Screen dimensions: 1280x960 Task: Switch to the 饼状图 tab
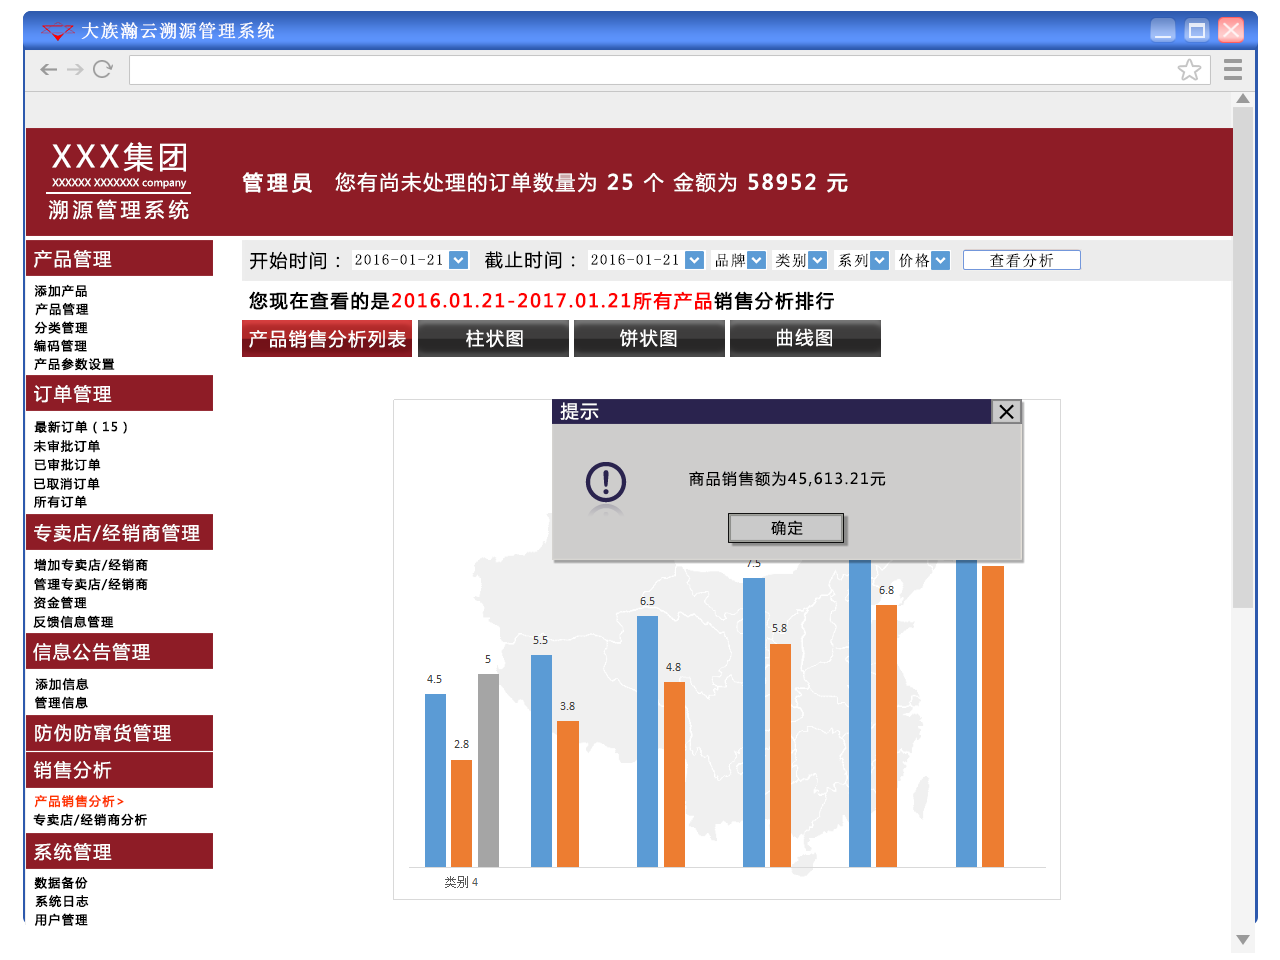tap(649, 339)
